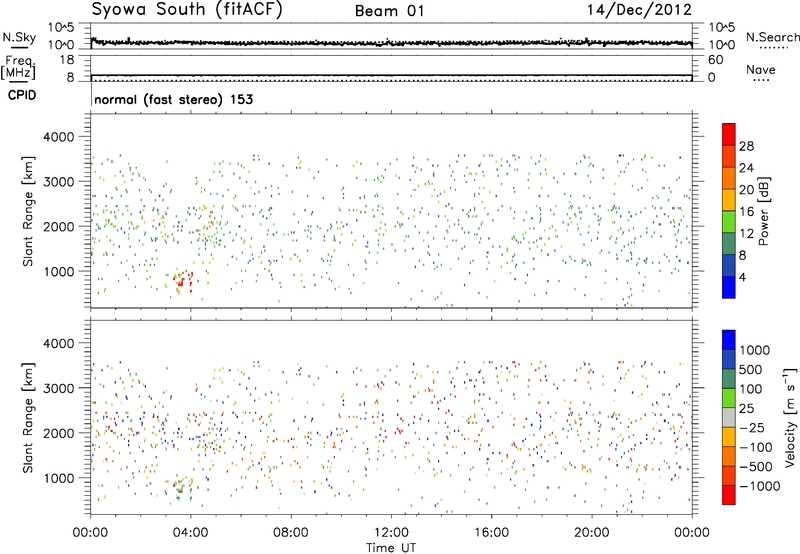Click the '-1000' tick on Velocity scale
The image size is (800, 554).
[x=759, y=486]
